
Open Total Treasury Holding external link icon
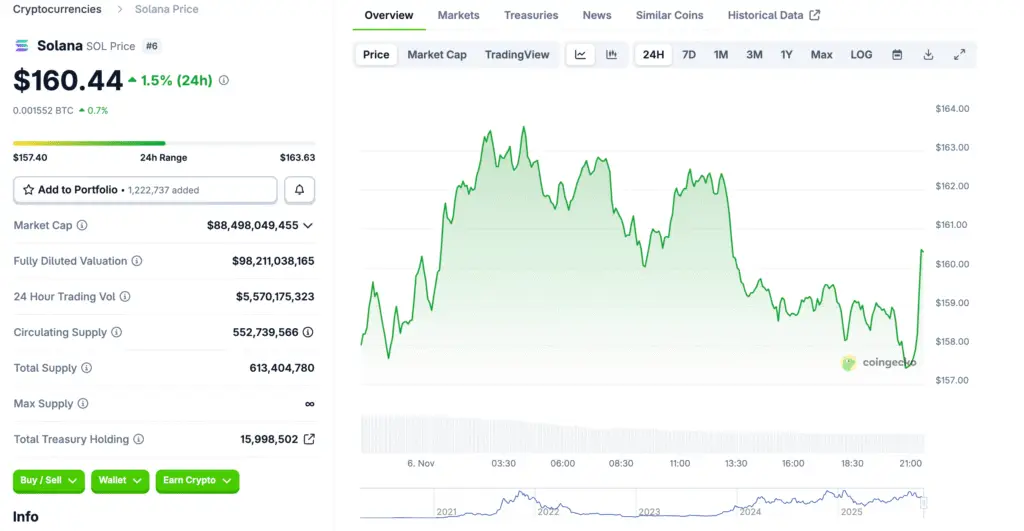309,439
